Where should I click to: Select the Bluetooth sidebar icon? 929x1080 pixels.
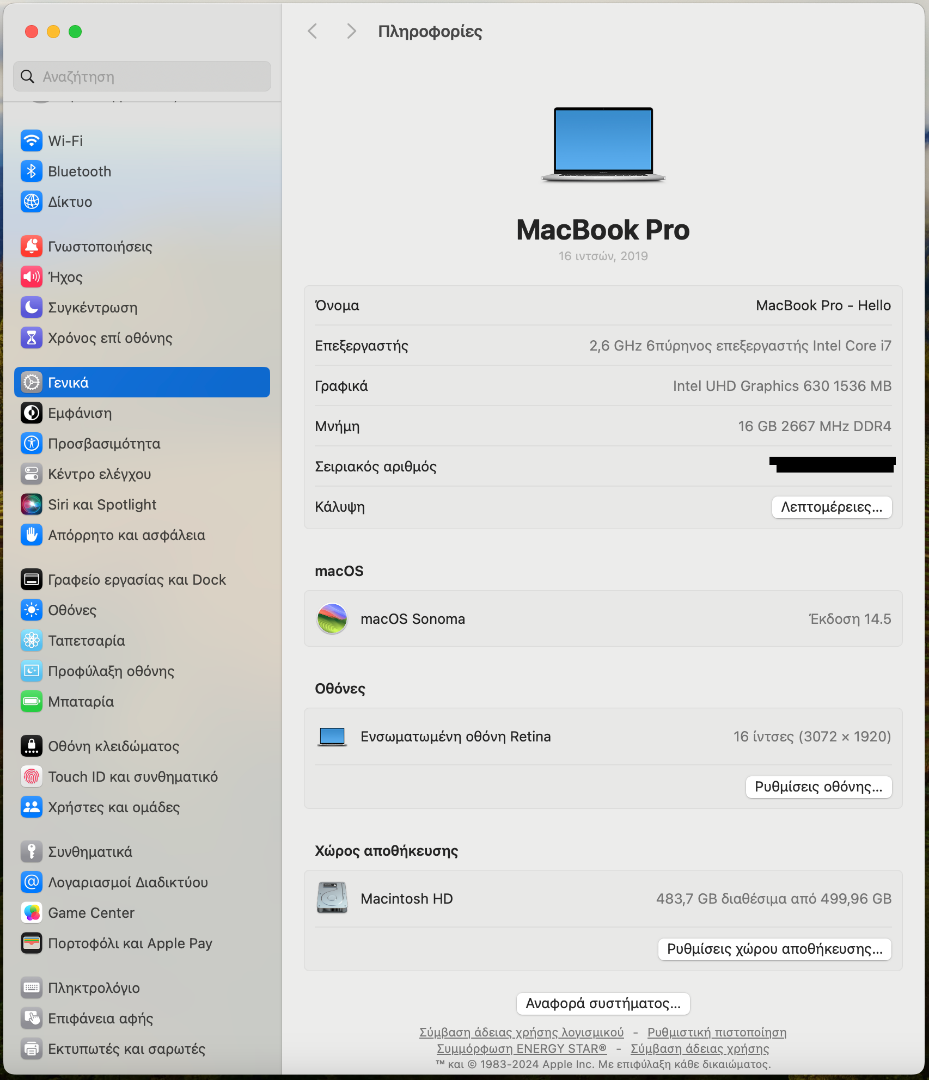(31, 171)
